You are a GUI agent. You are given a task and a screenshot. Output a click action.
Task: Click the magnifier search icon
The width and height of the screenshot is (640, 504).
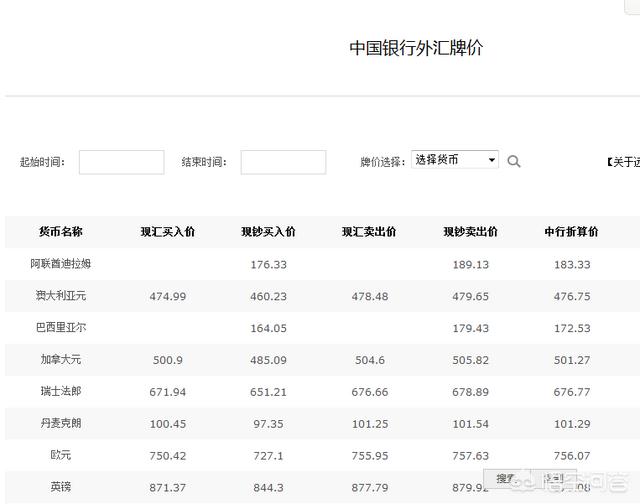point(514,161)
